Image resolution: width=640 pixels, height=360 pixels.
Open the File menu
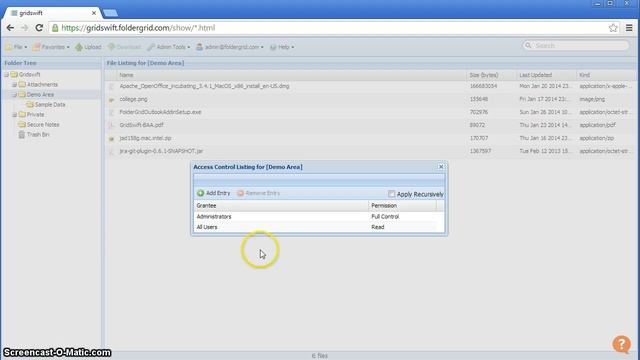click(x=16, y=47)
